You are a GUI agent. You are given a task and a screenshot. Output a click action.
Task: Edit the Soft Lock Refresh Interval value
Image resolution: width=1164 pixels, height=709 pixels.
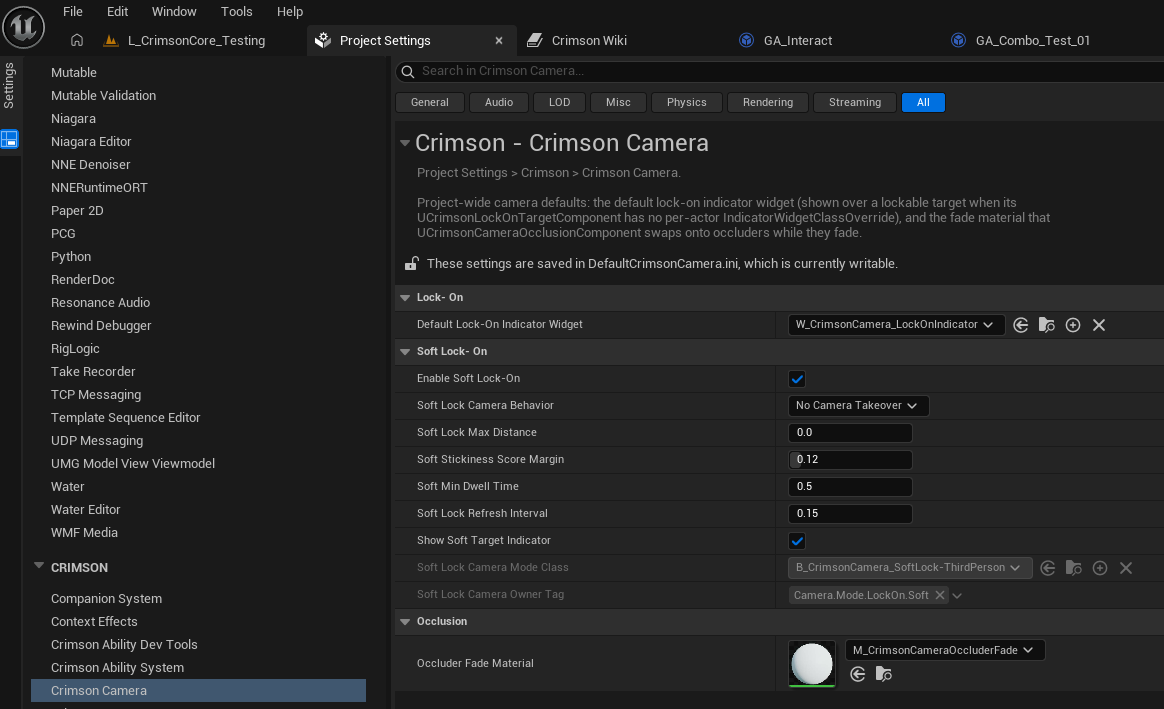tap(850, 514)
